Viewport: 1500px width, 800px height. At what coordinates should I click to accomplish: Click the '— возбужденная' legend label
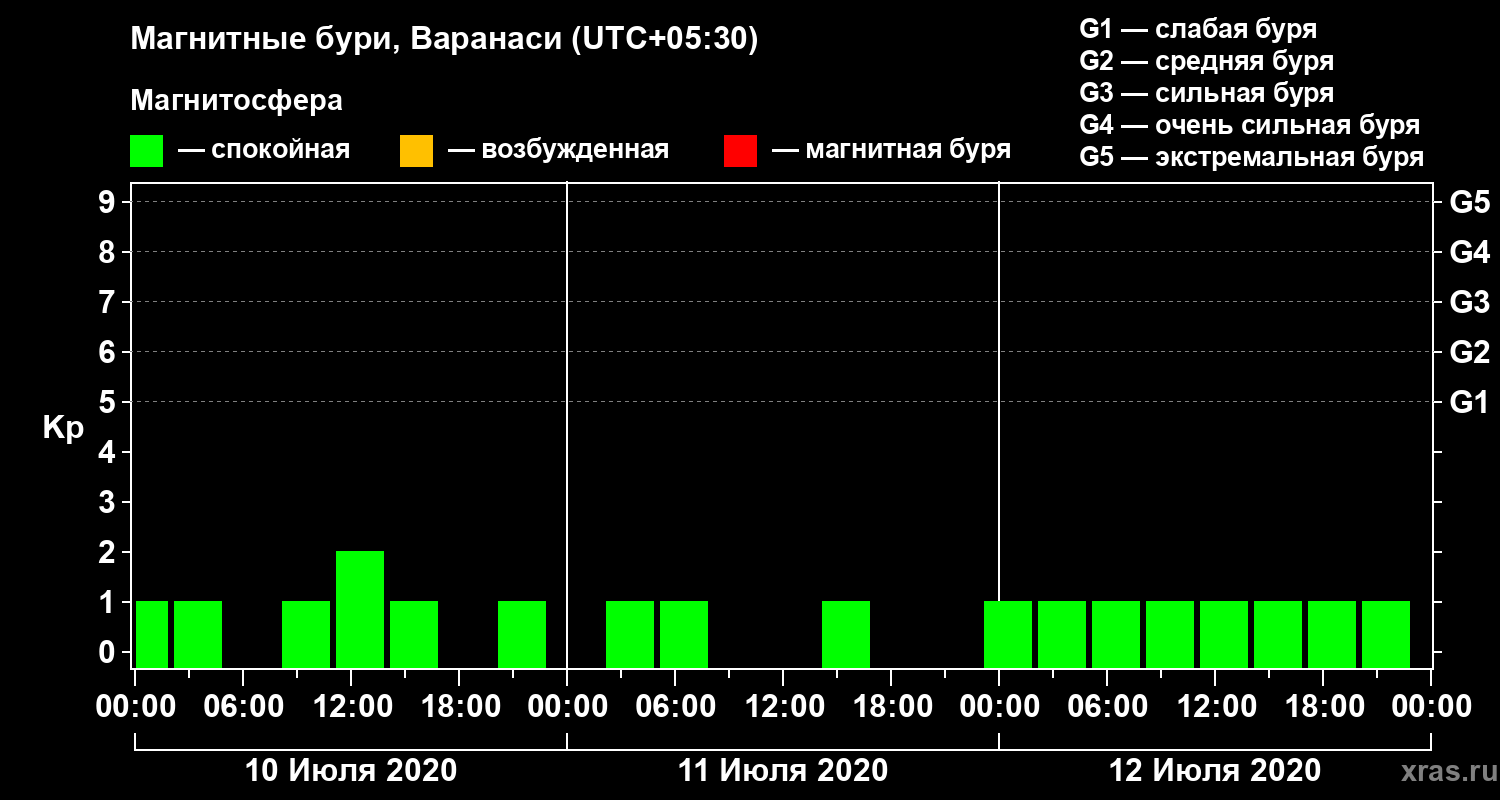(558, 151)
